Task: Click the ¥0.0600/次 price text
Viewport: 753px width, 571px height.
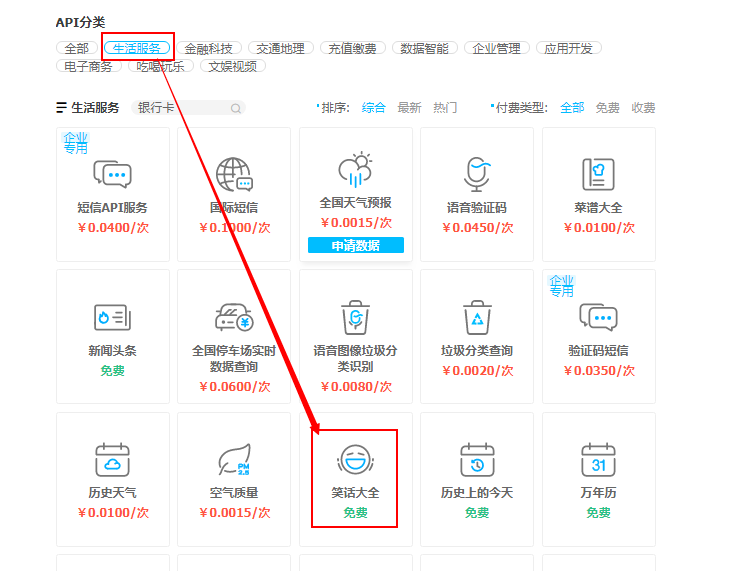Action: 235,387
